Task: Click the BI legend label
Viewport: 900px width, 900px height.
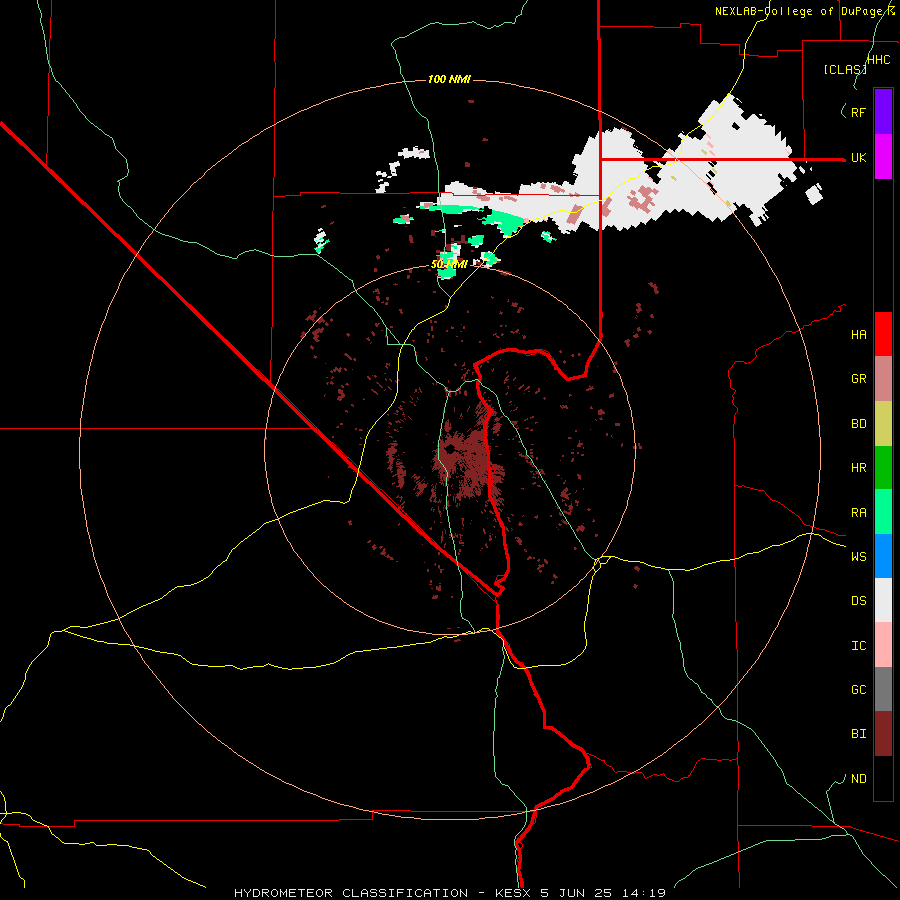Action: (858, 734)
